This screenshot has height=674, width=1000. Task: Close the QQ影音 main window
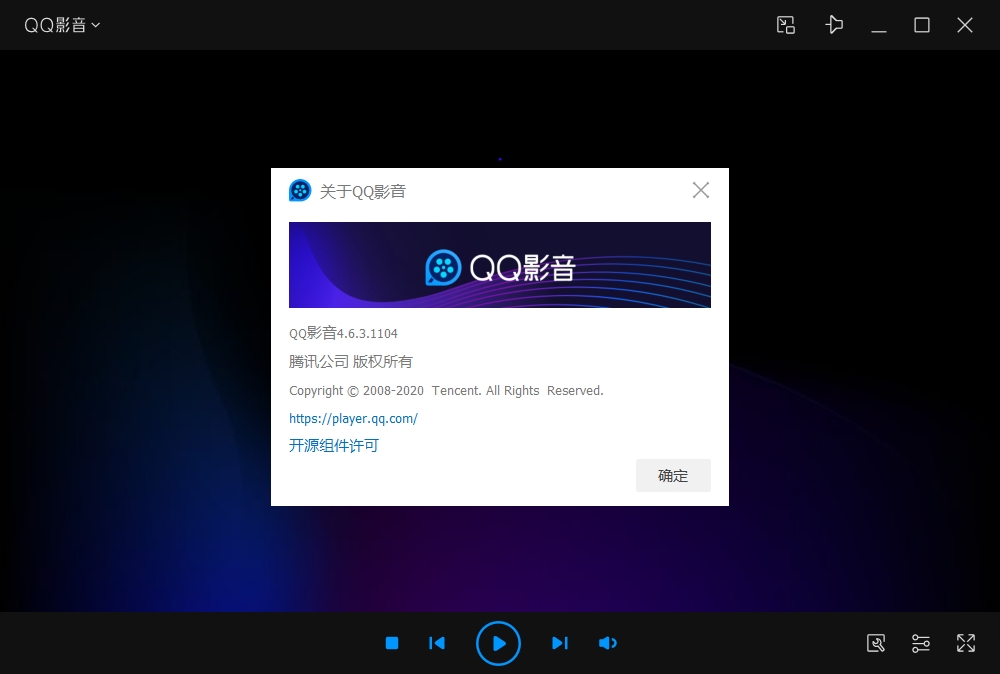tap(965, 25)
